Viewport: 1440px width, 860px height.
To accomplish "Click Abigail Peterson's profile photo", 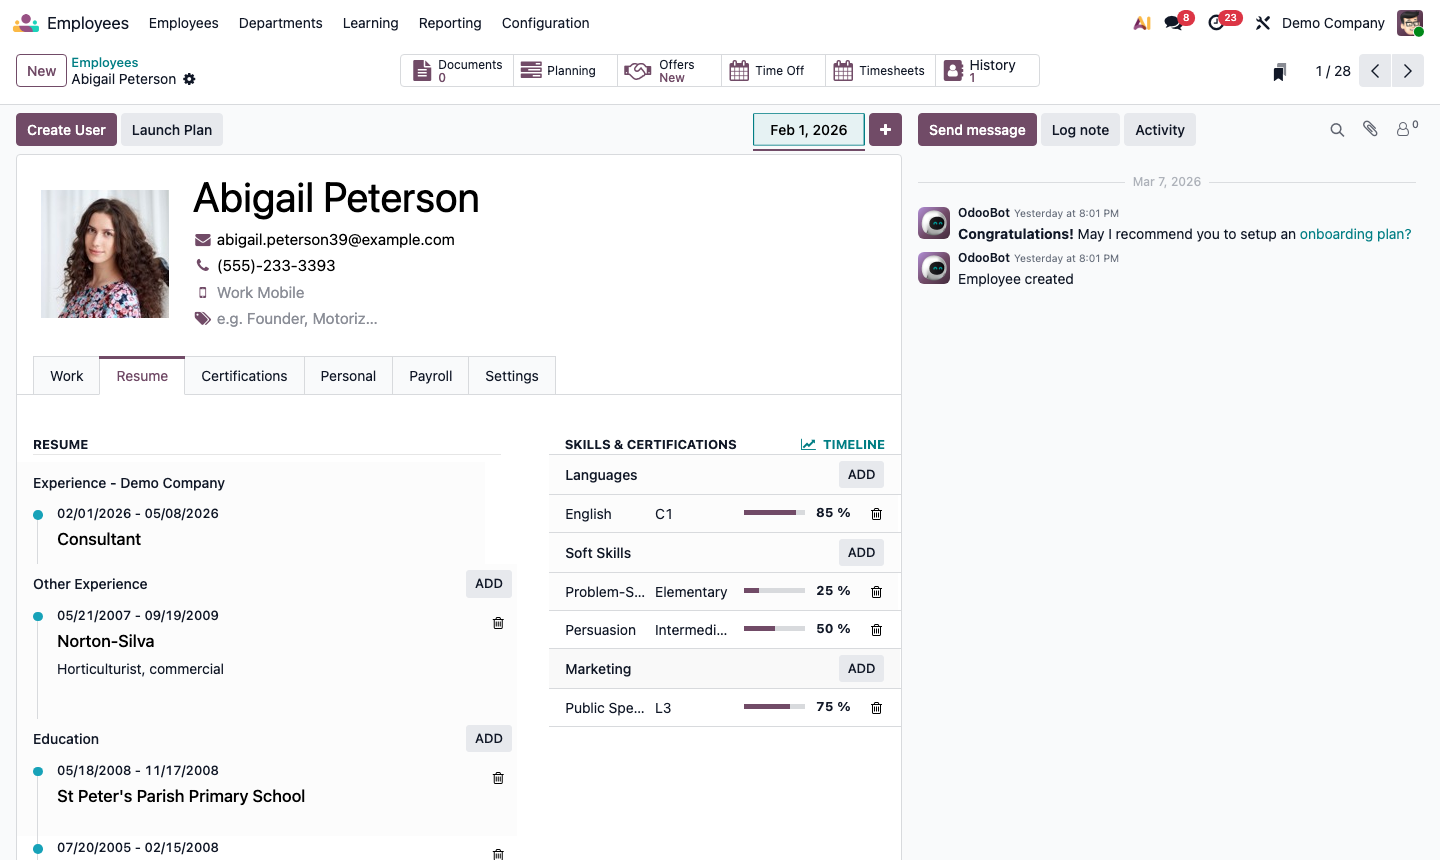I will (105, 253).
